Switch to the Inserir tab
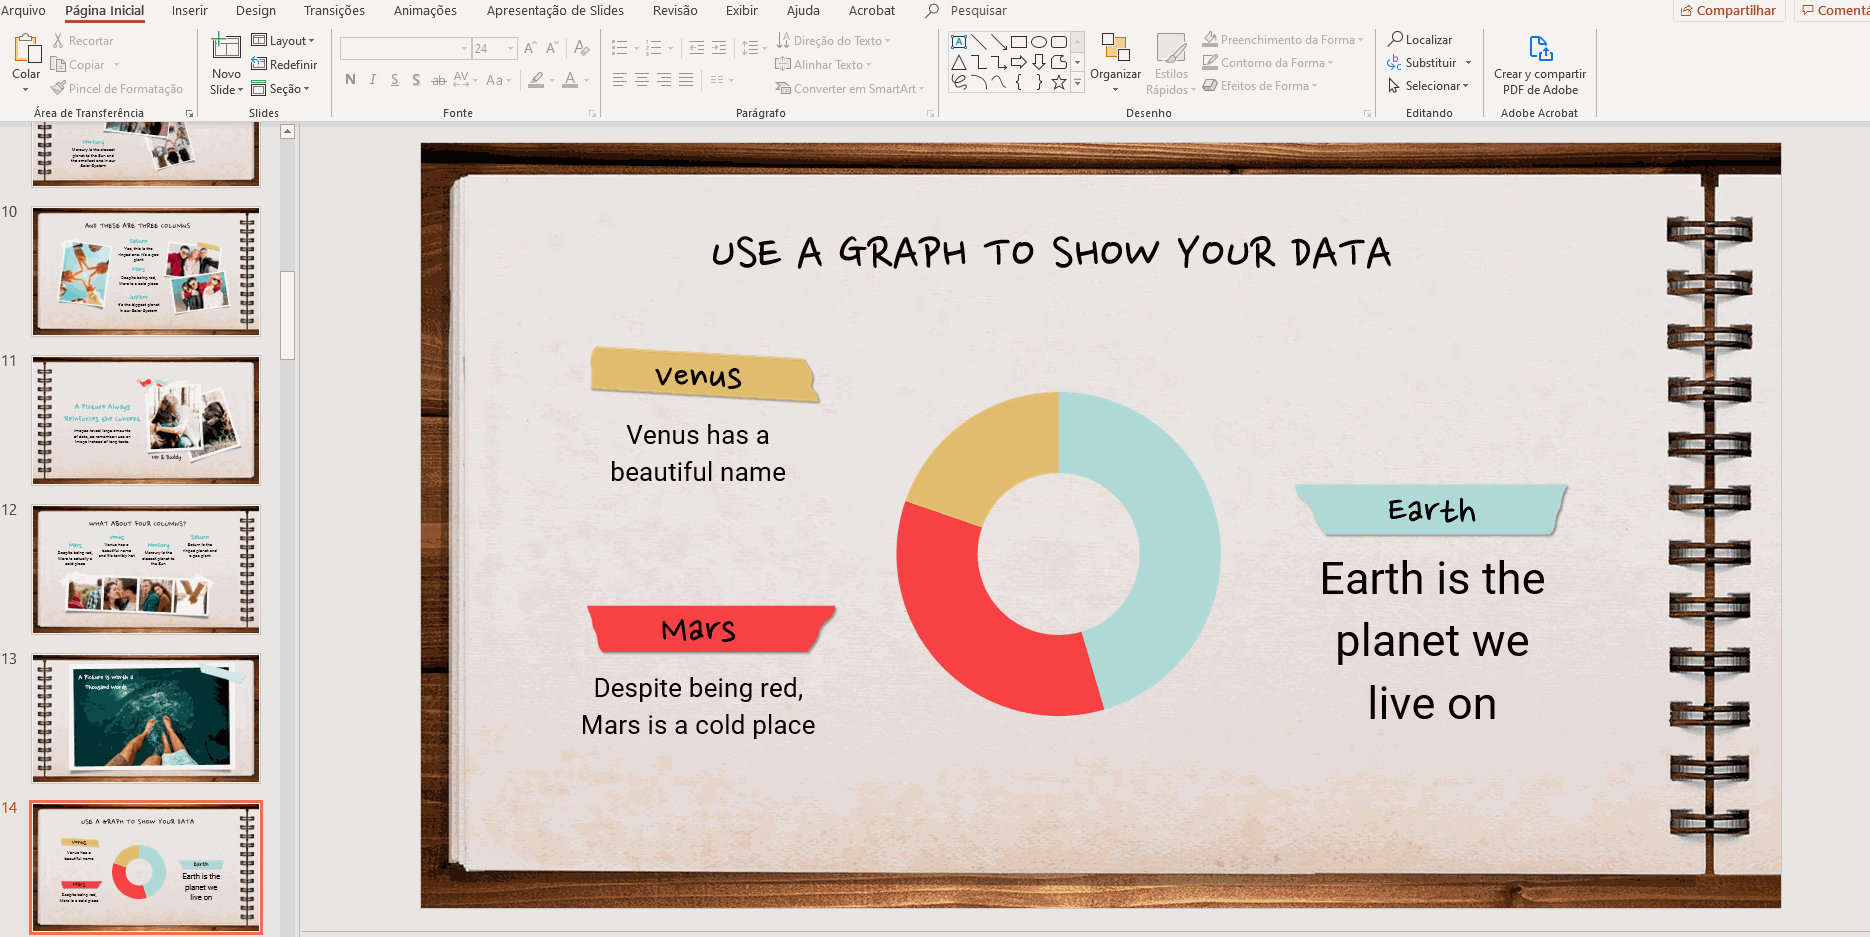 point(190,10)
